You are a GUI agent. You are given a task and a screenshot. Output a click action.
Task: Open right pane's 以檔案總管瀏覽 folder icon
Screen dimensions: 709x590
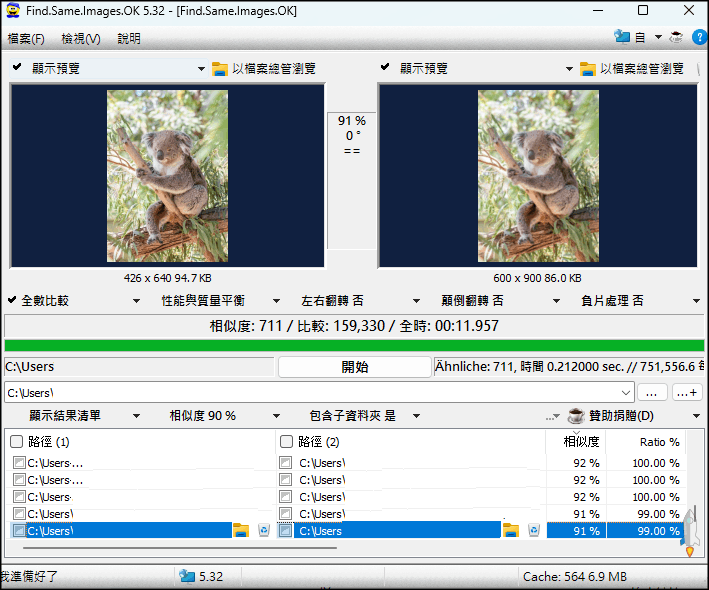588,69
